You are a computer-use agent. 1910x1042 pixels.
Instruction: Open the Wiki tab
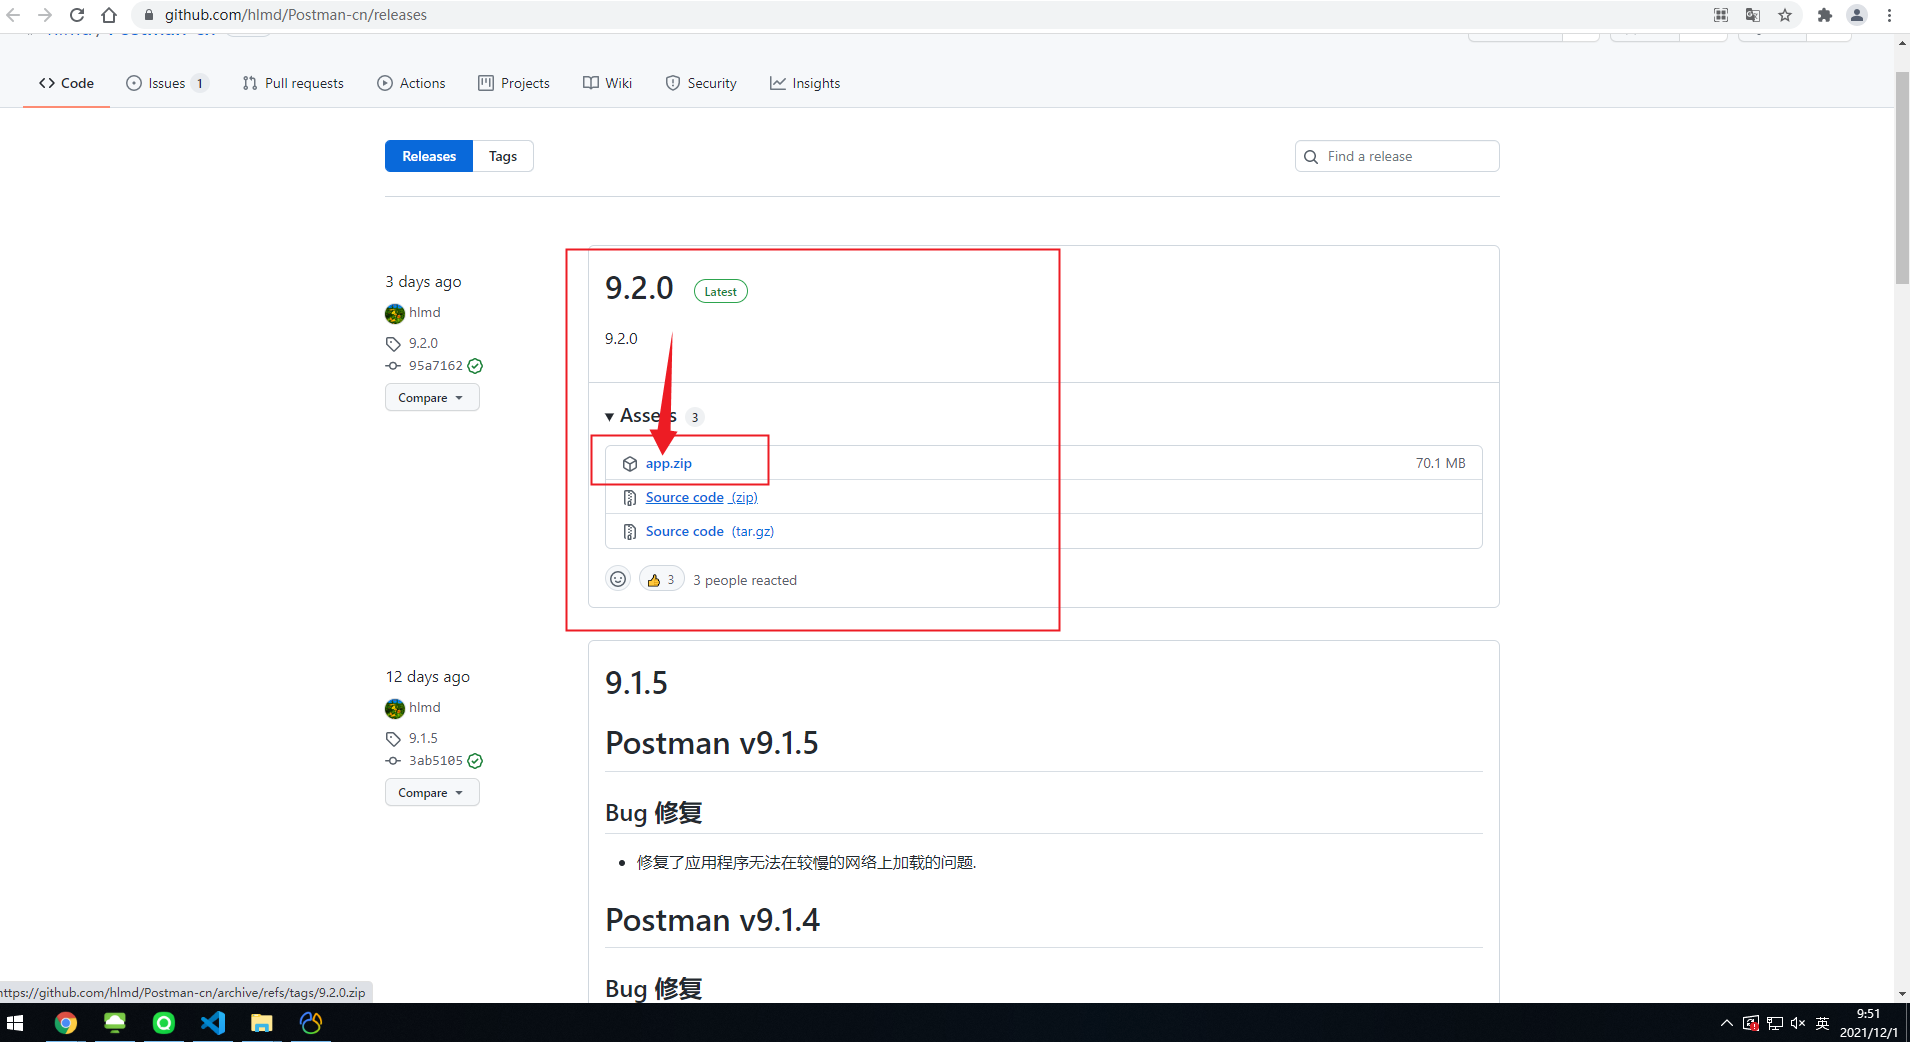(608, 83)
